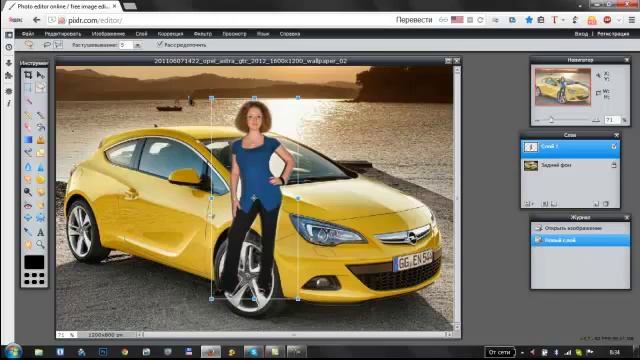Open the Редактировать menu
This screenshot has width=640, height=360.
(x=63, y=34)
